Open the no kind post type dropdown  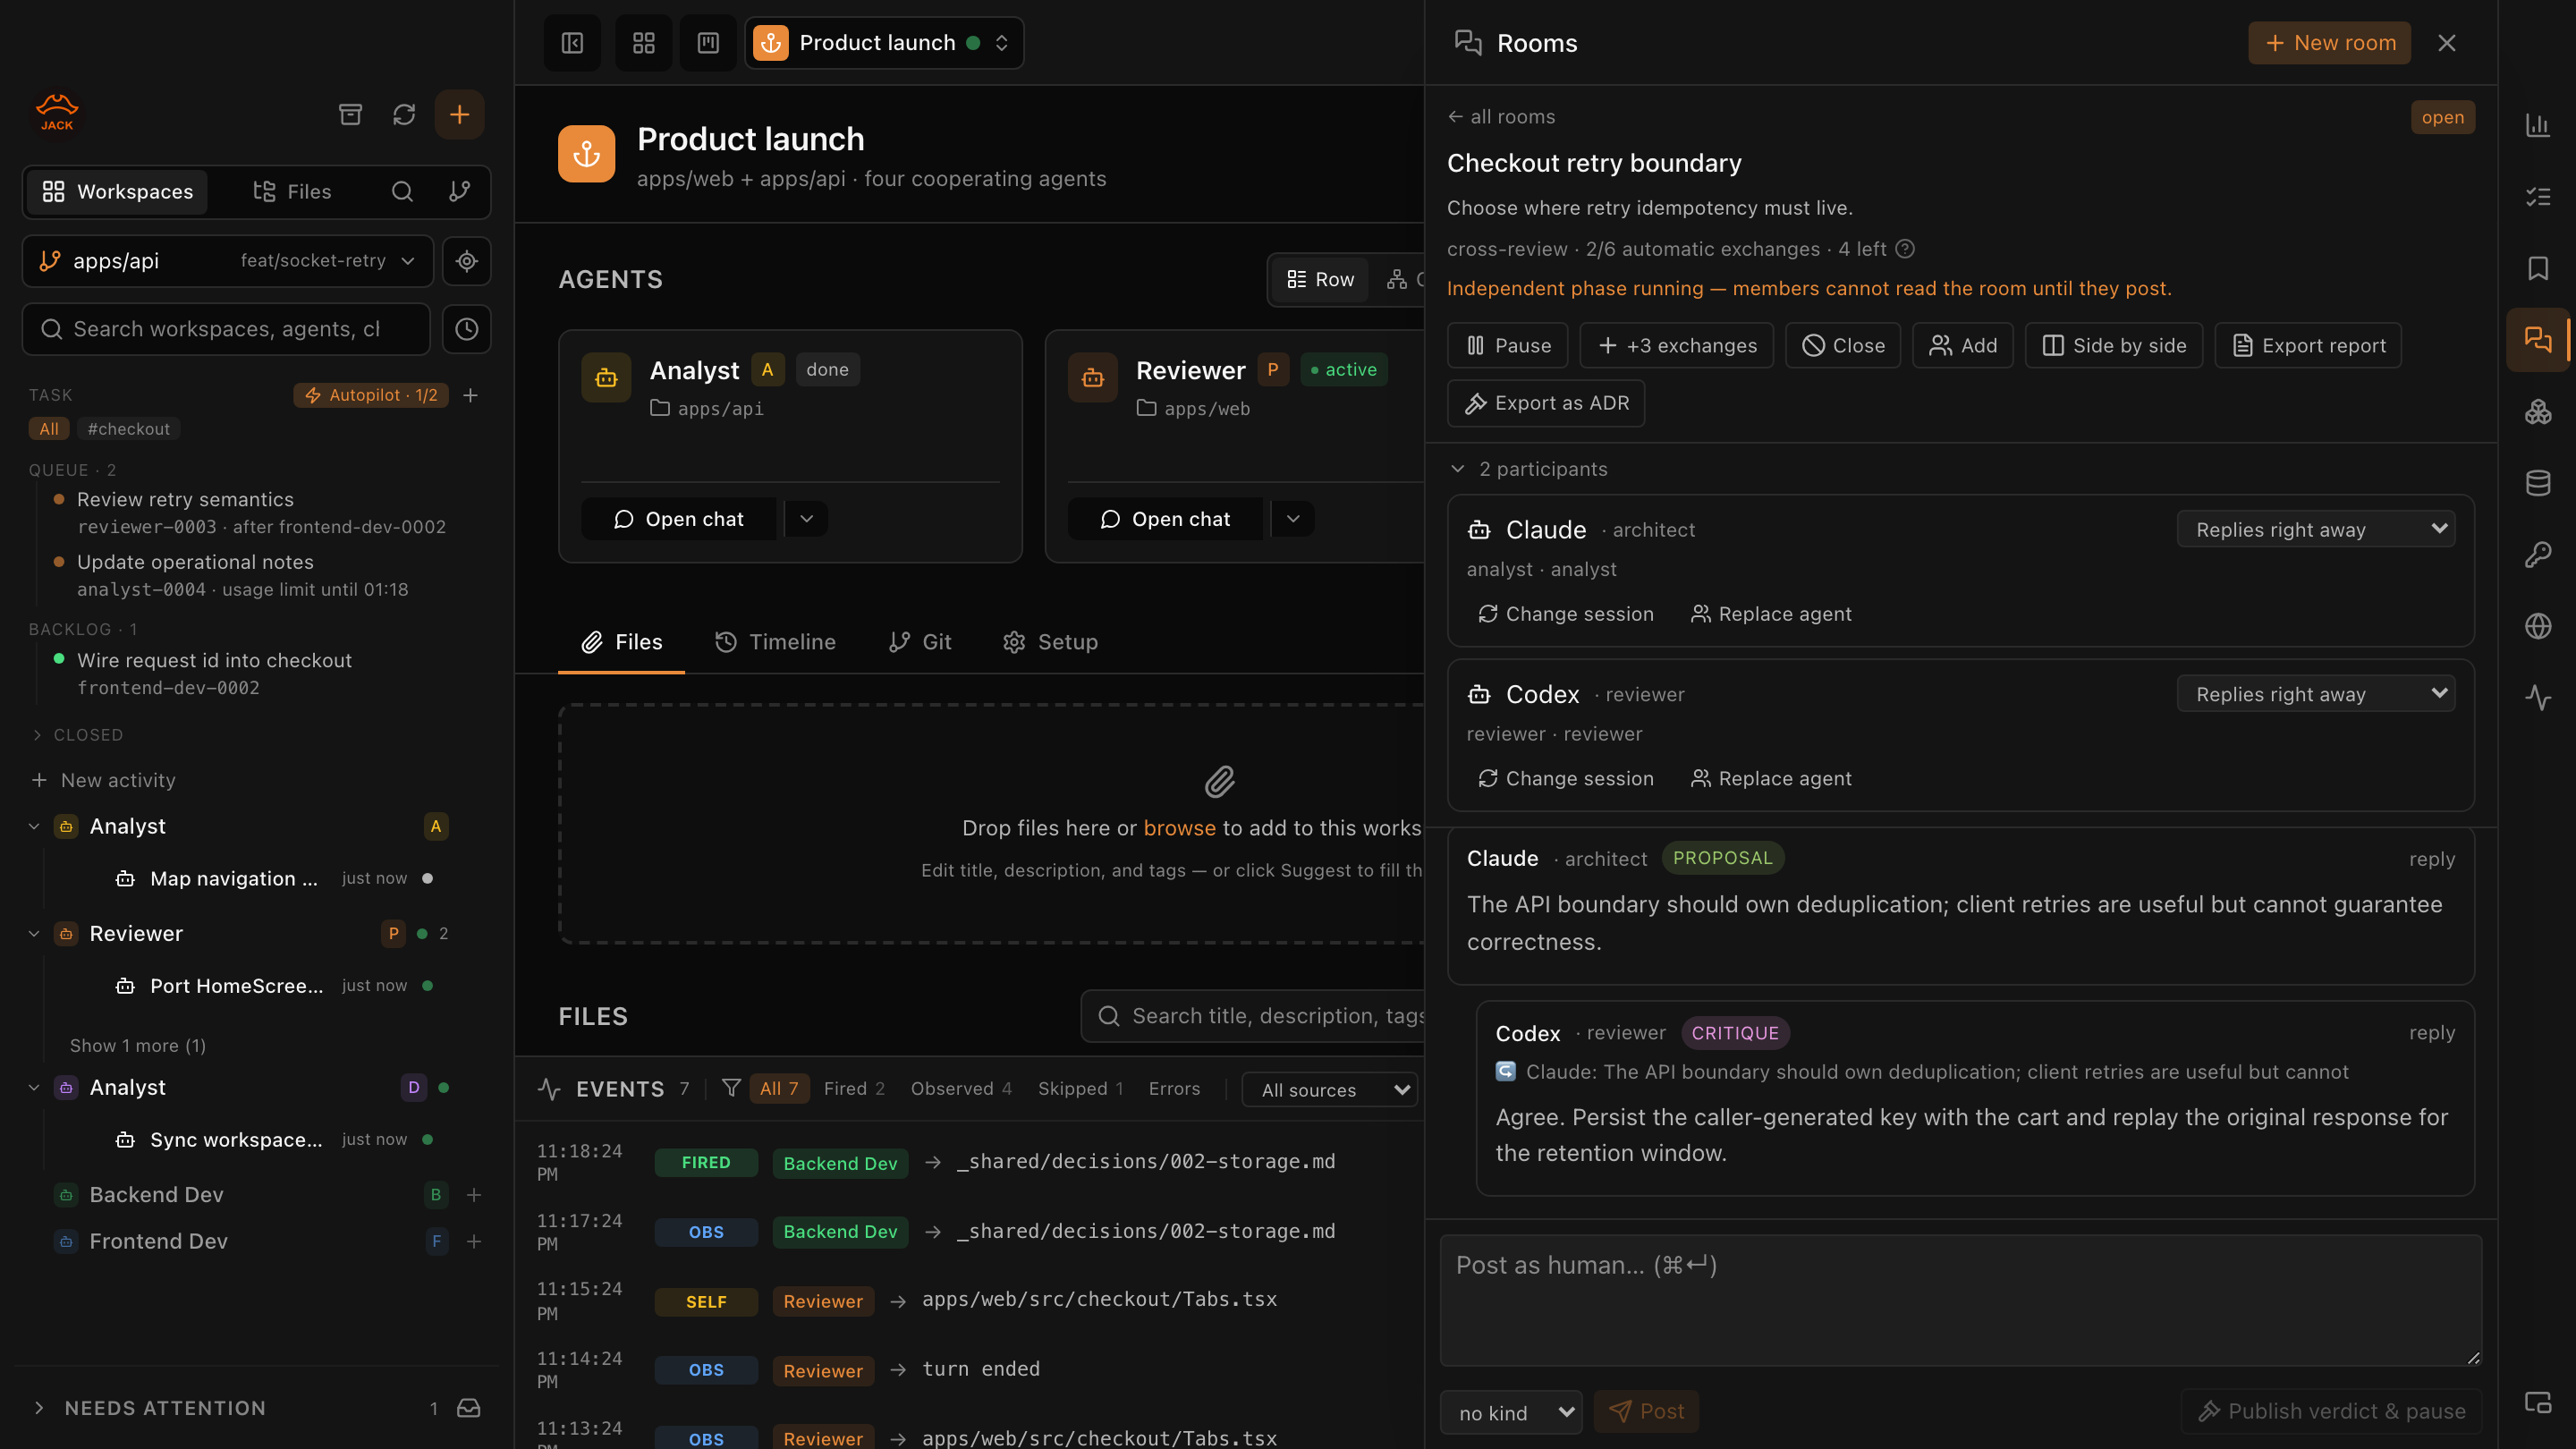click(1511, 1412)
